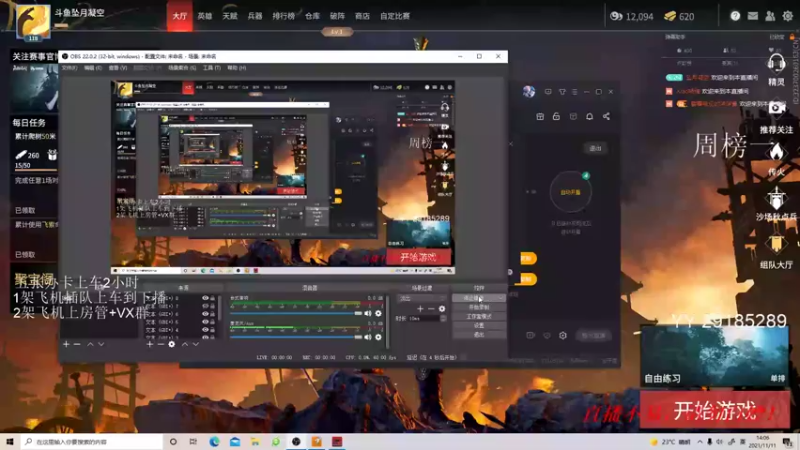Open OBS Scene Collection menu
The height and width of the screenshot is (450, 800).
click(x=182, y=68)
